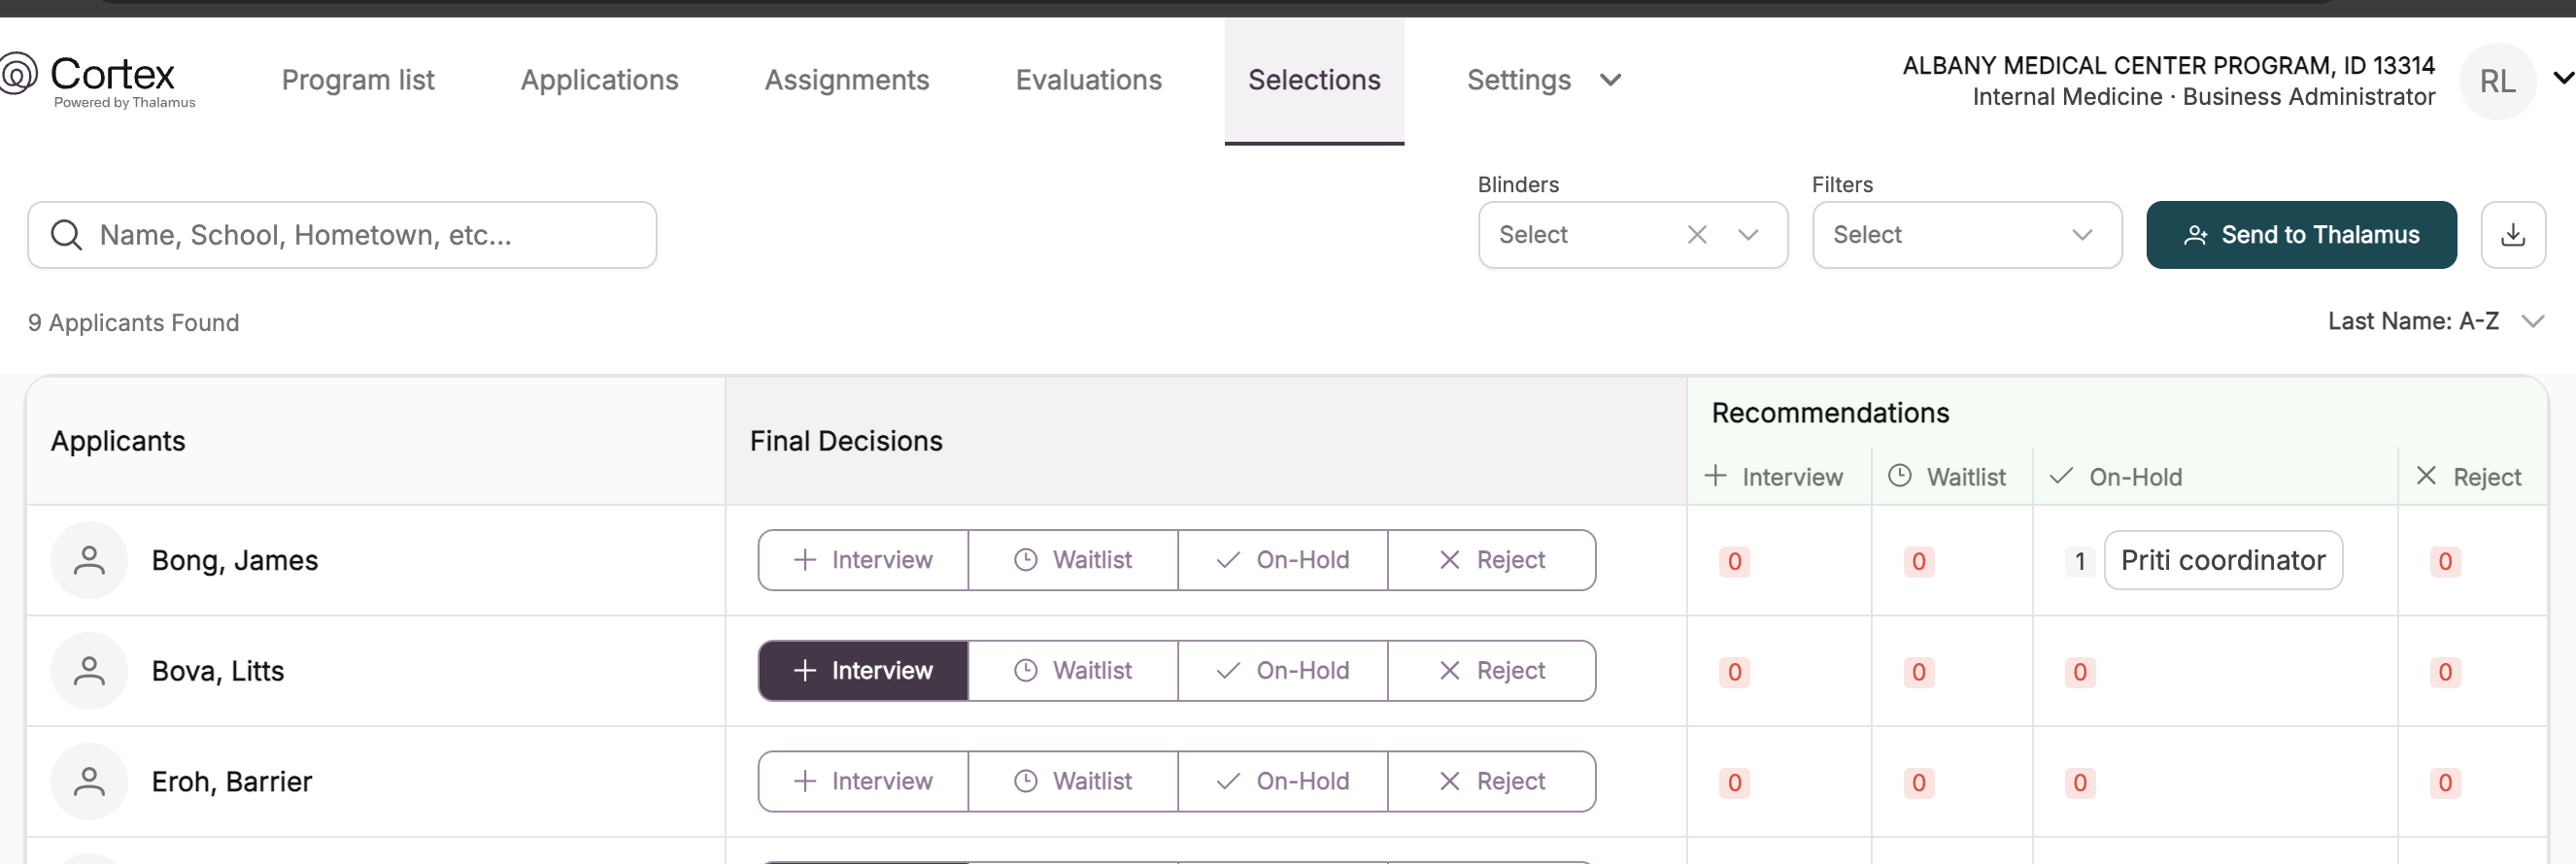Expand the Settings menu
The width and height of the screenshot is (2576, 864).
pos(1543,80)
